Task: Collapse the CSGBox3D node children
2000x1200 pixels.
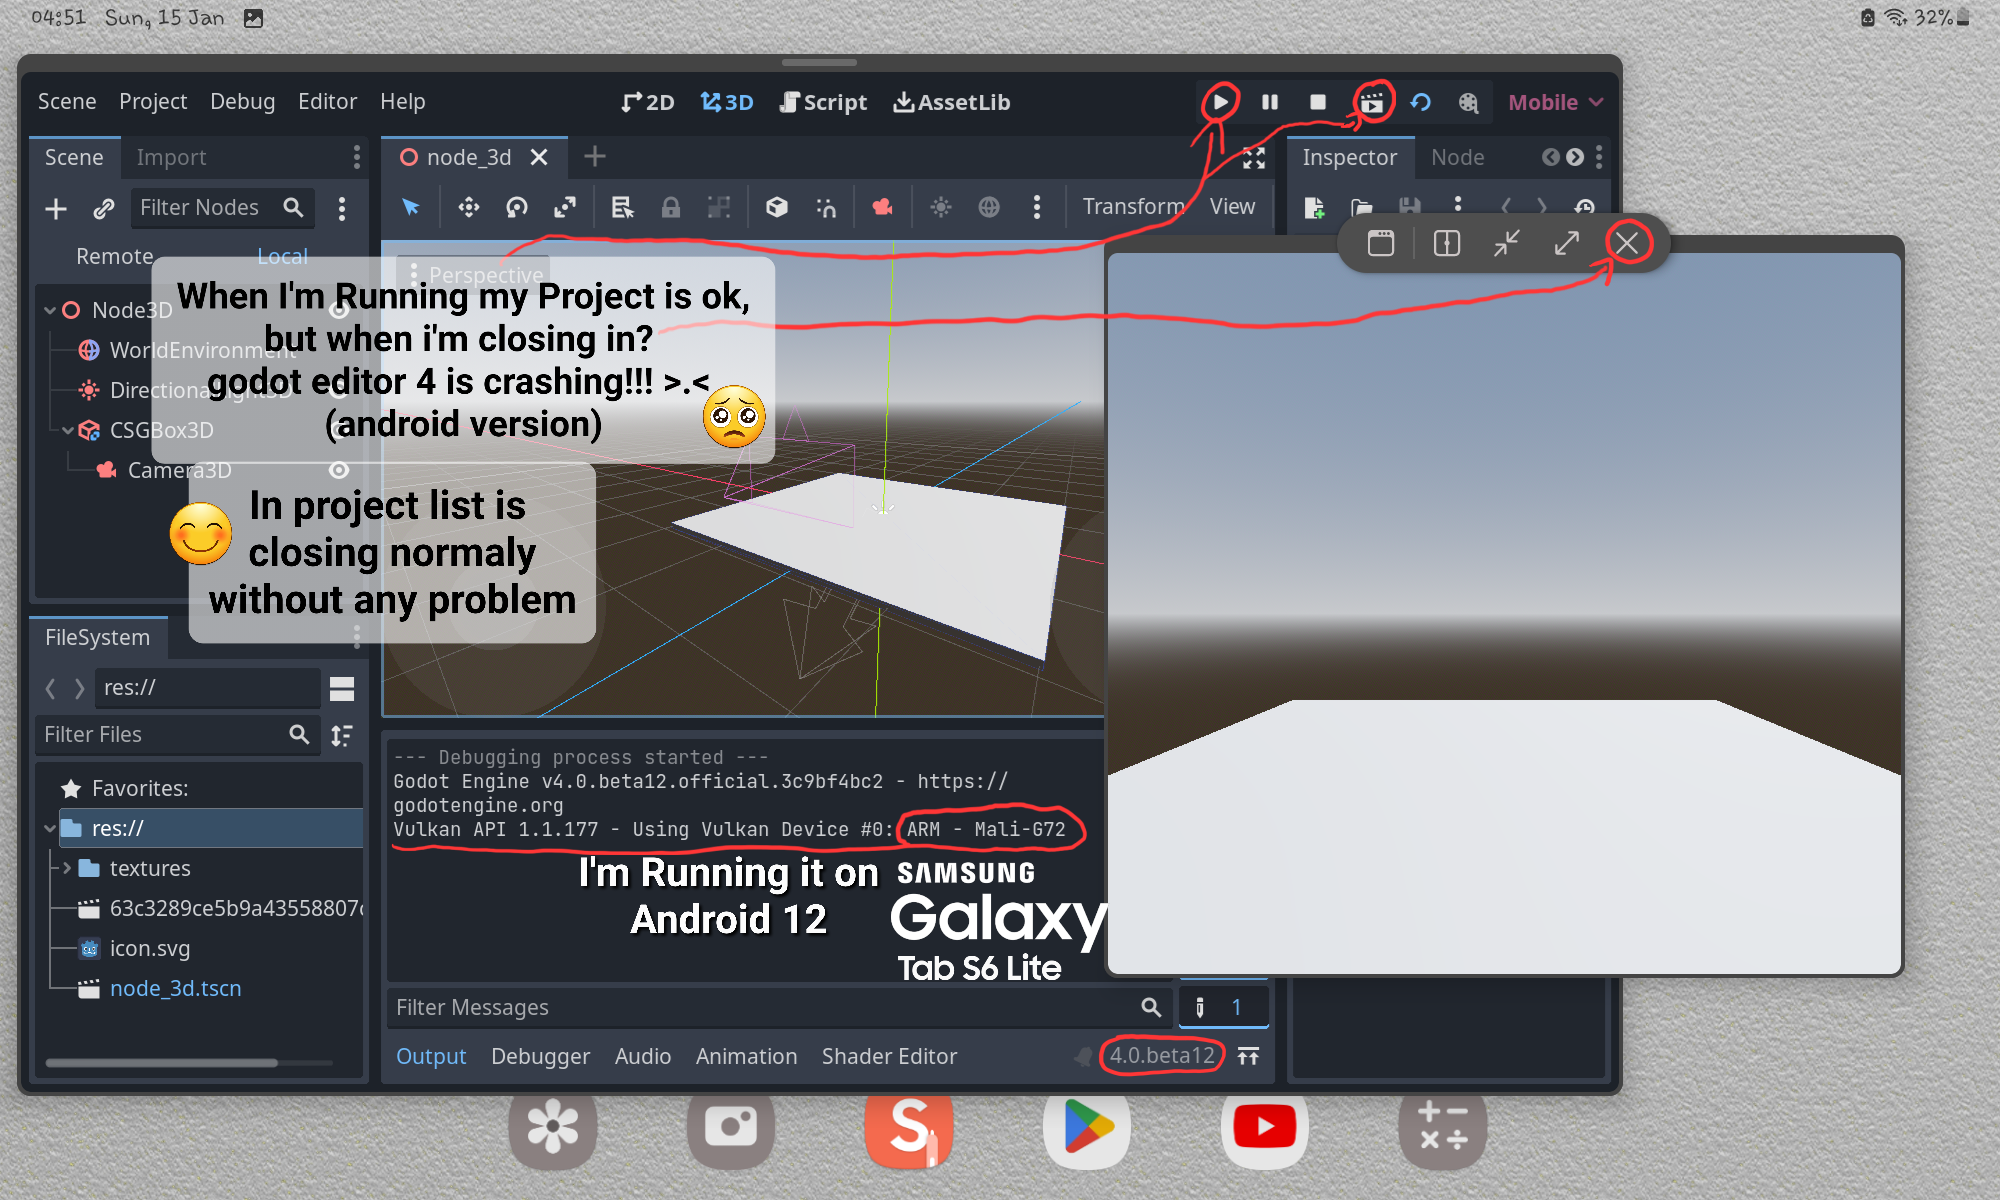Action: point(68,430)
